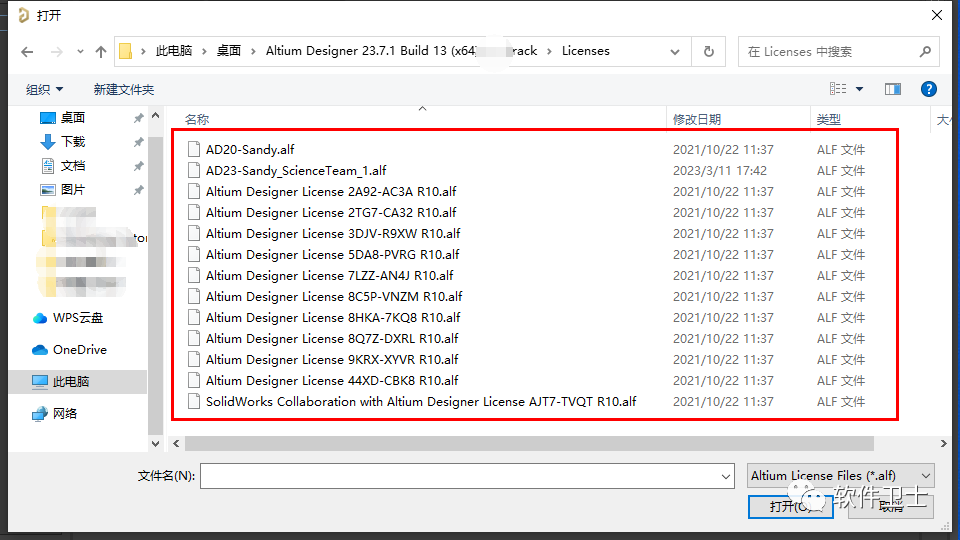Select 下载 in the sidebar

pos(72,141)
